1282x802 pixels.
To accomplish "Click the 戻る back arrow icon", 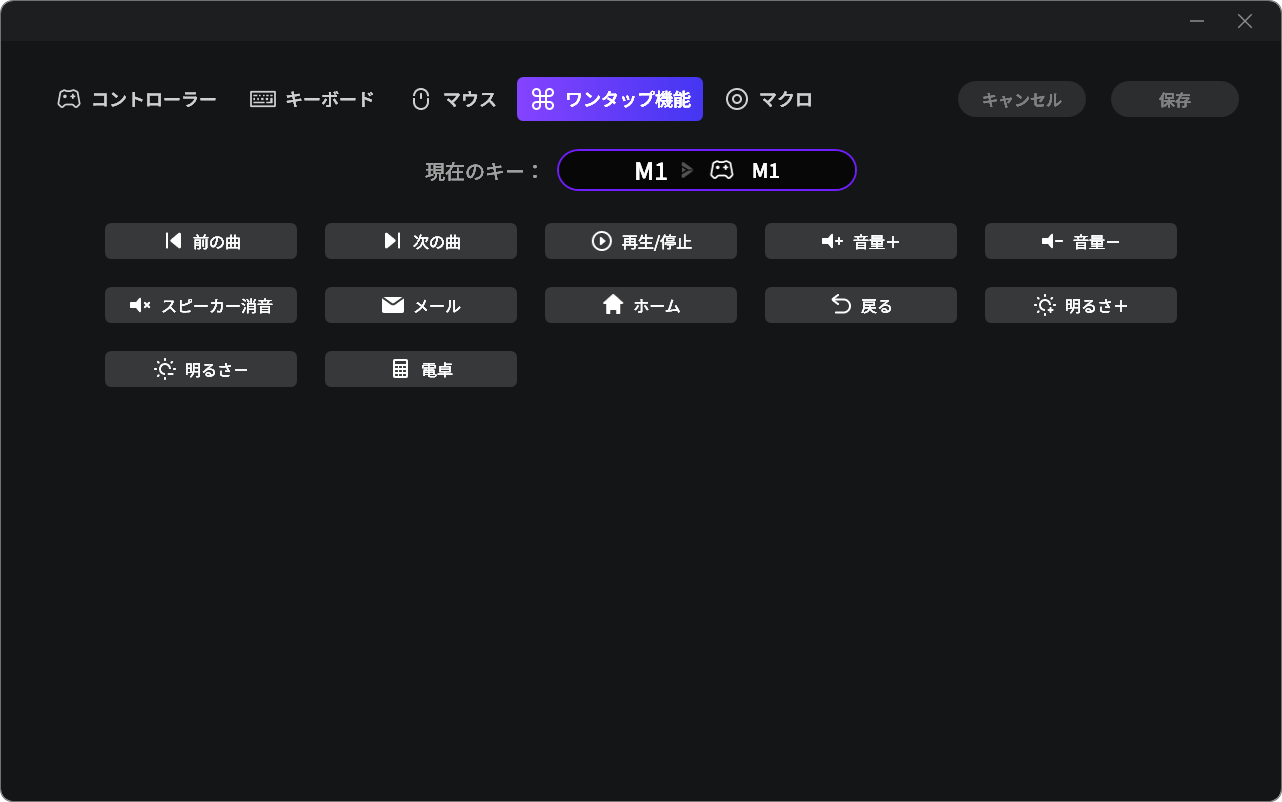I will 841,305.
